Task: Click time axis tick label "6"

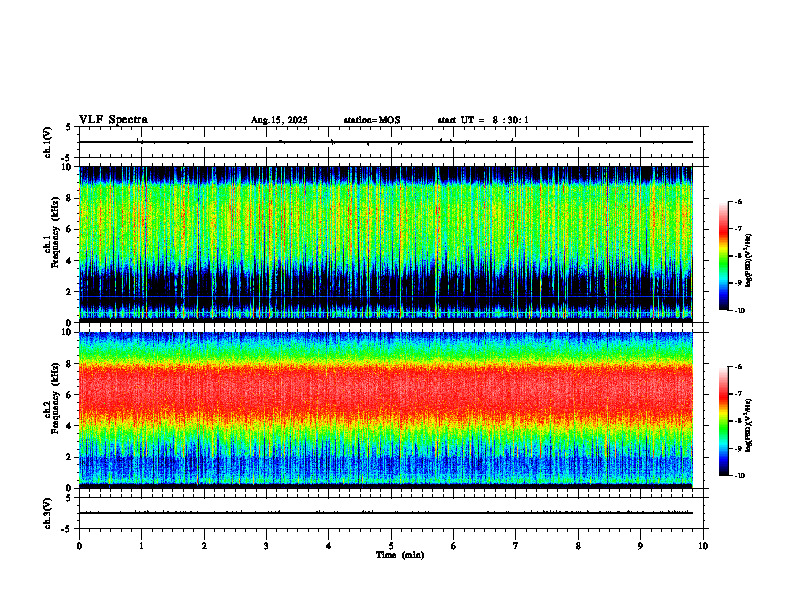Action: [454, 546]
